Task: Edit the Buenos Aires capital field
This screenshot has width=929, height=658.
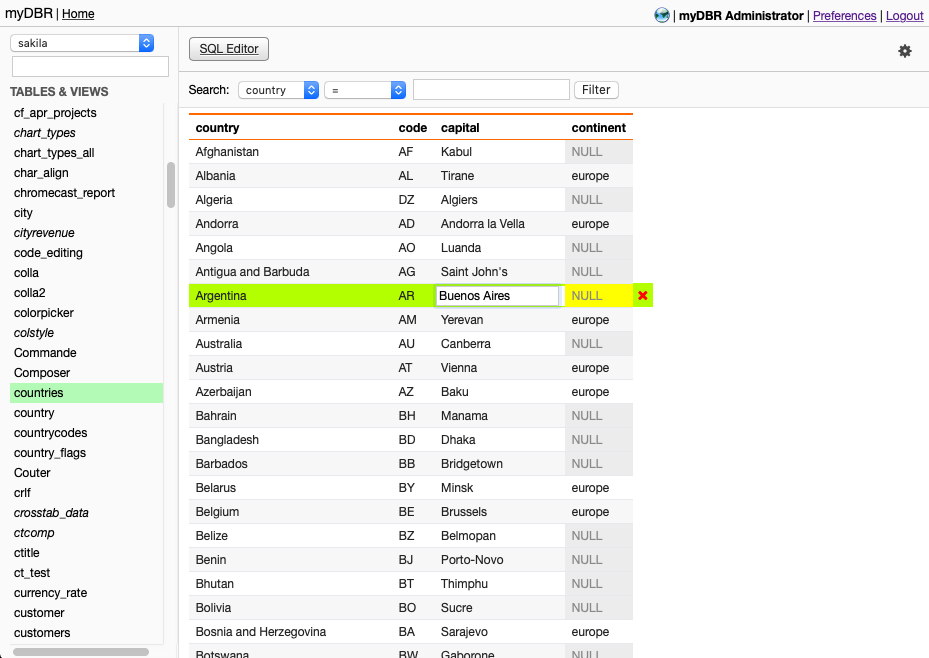Action: (497, 296)
